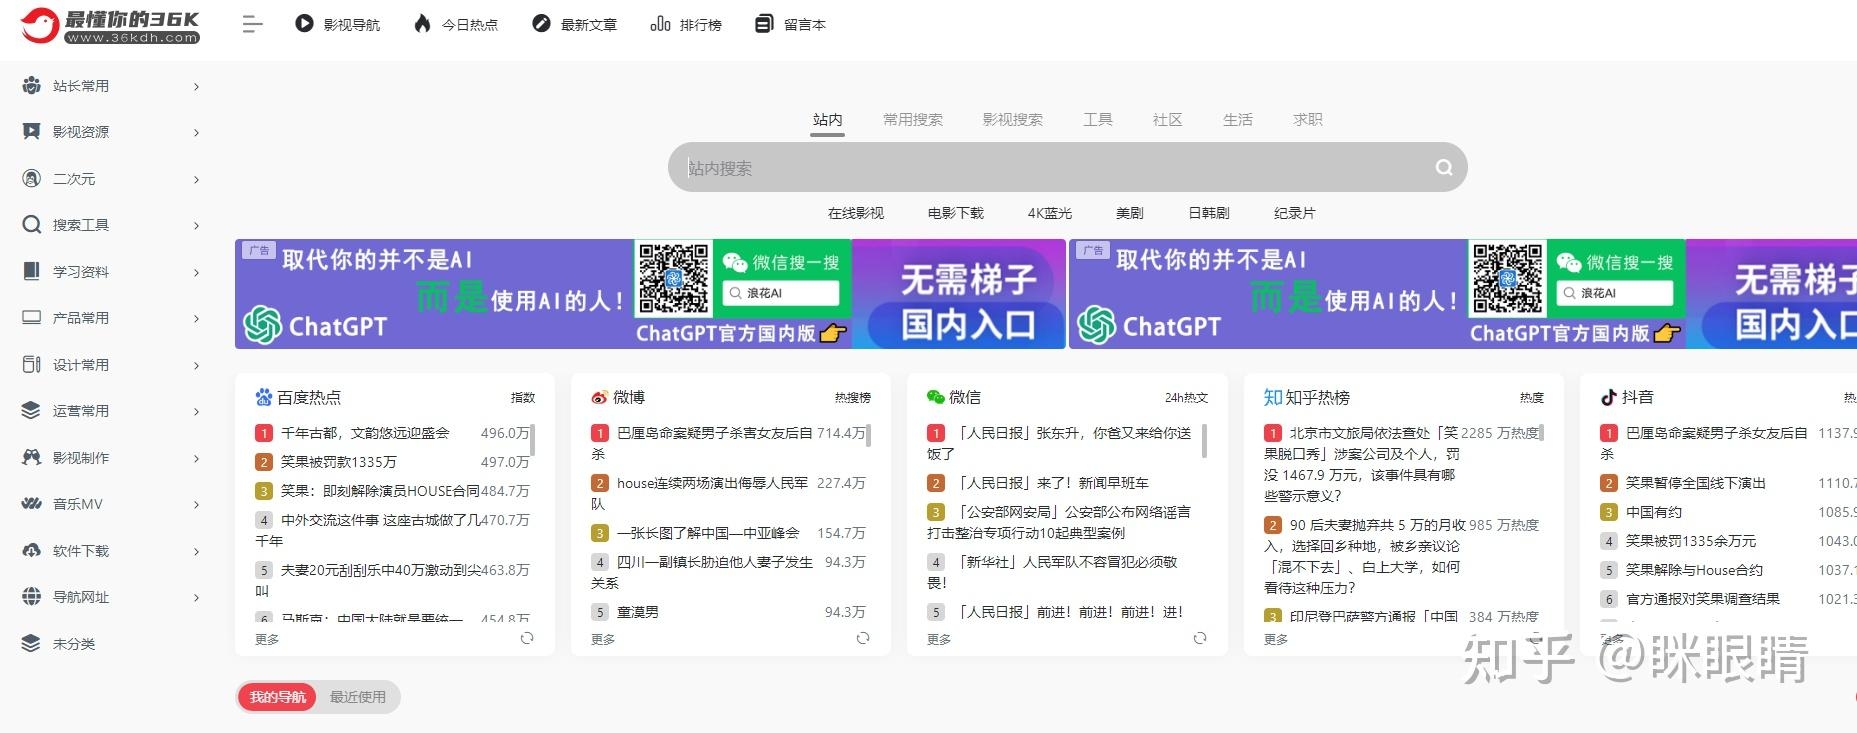Screen dimensions: 1857x733
Task: Expand 运营常用 chevron arrow
Action: (196, 412)
